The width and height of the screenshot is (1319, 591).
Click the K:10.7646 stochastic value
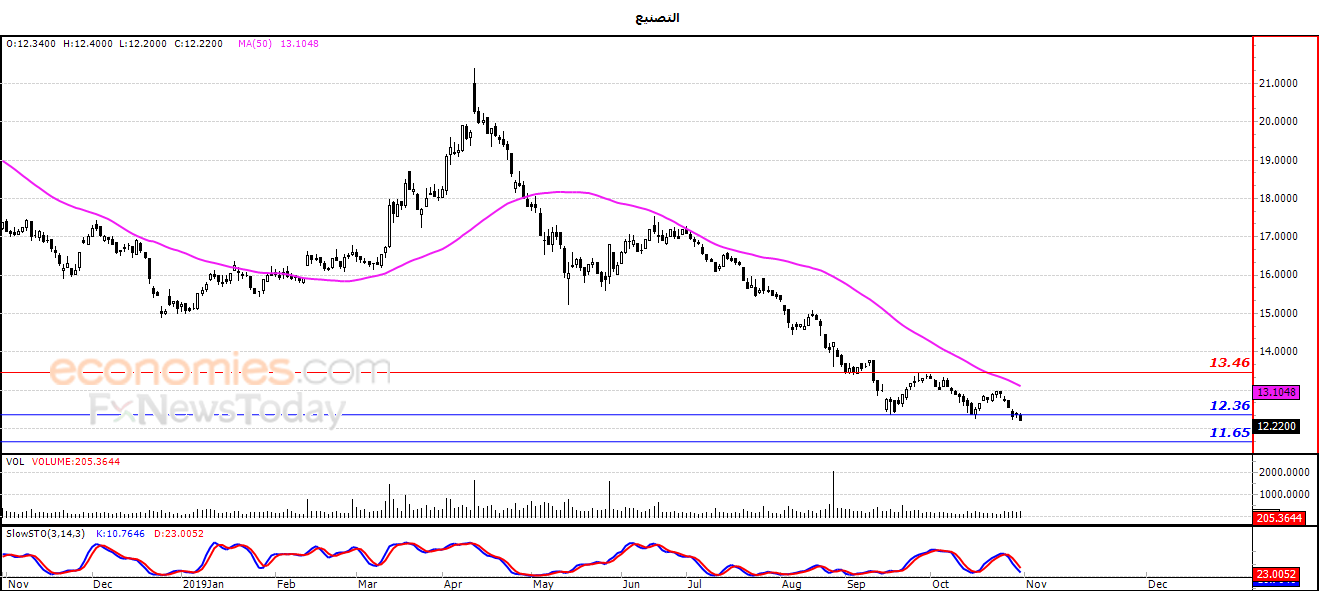(120, 533)
